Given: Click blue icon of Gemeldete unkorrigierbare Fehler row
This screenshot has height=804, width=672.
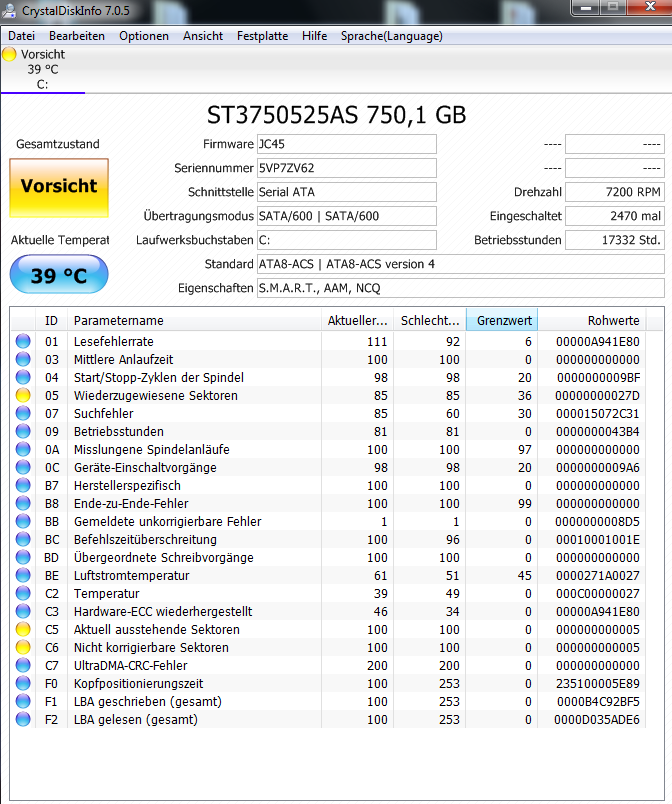Looking at the screenshot, I should pyautogui.click(x=23, y=521).
